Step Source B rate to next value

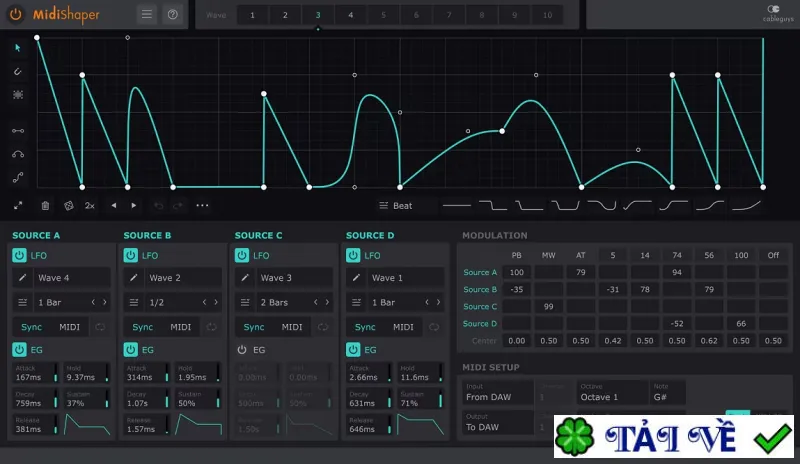tap(216, 302)
